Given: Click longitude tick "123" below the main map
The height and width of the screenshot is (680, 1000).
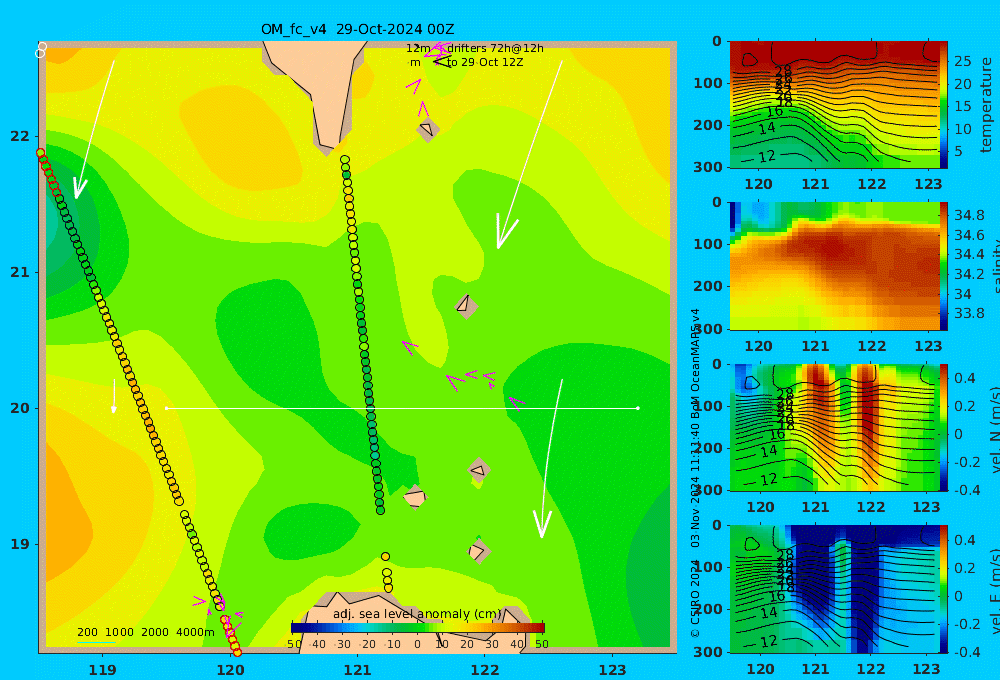Looking at the screenshot, I should tap(612, 670).
